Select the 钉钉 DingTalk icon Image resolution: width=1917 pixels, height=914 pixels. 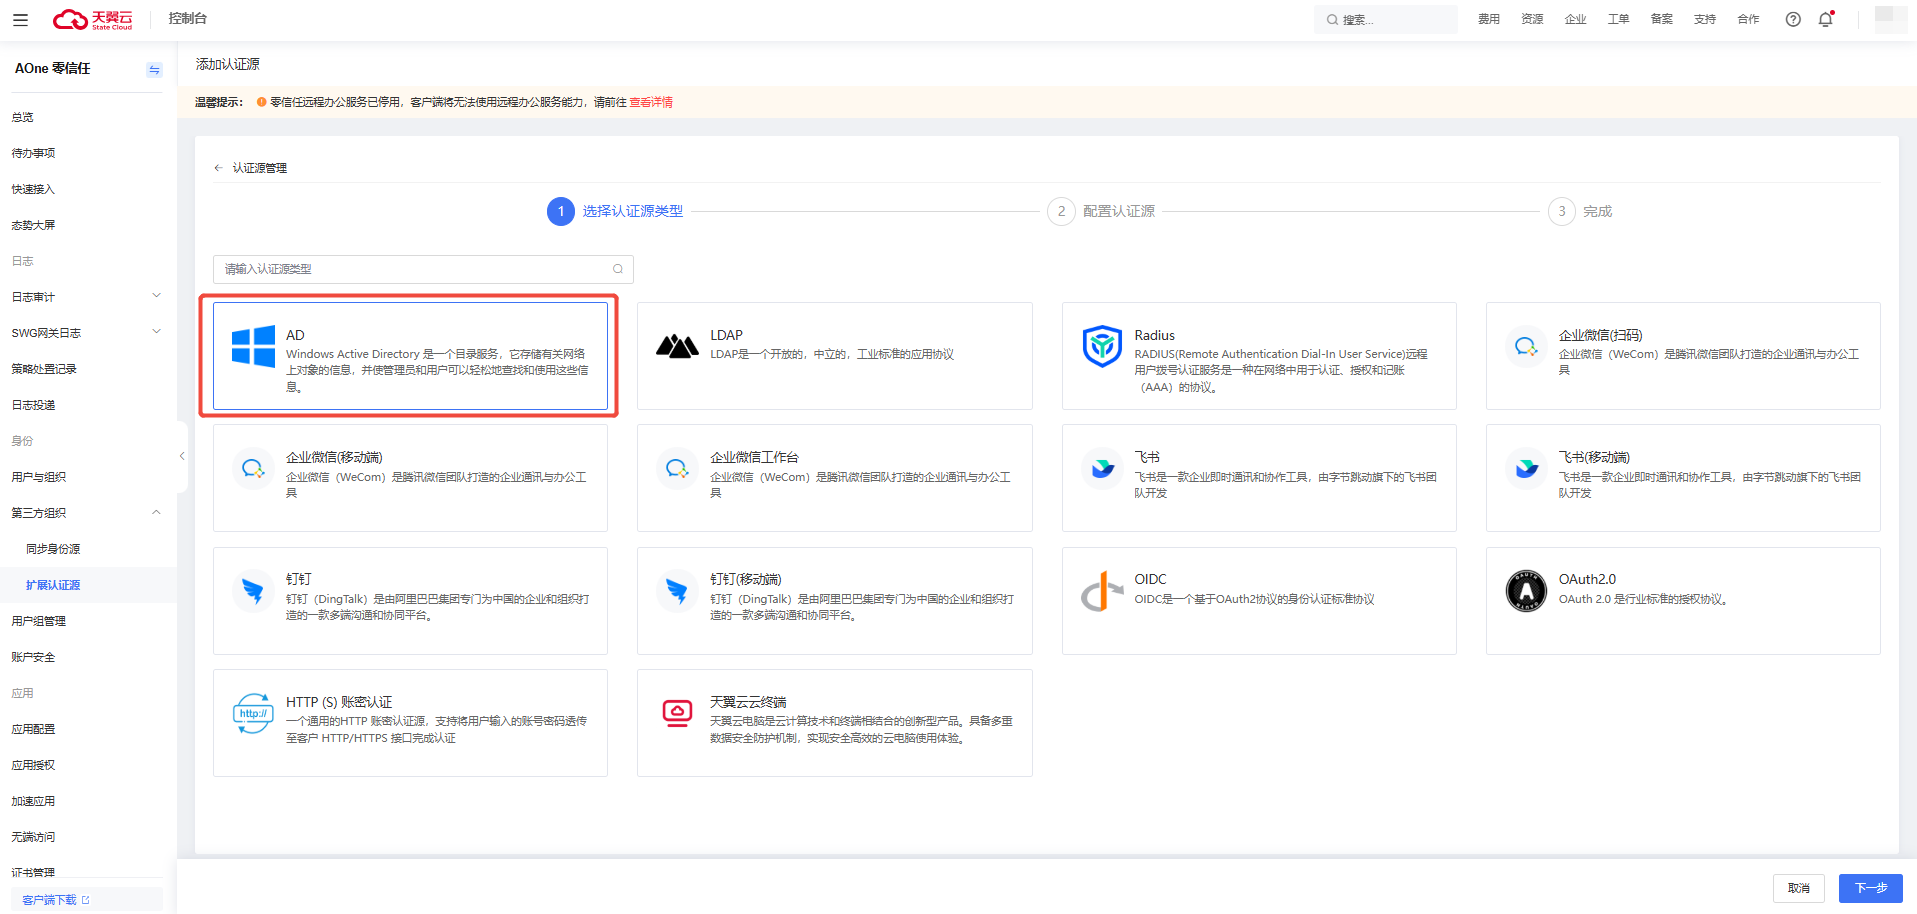click(x=253, y=591)
